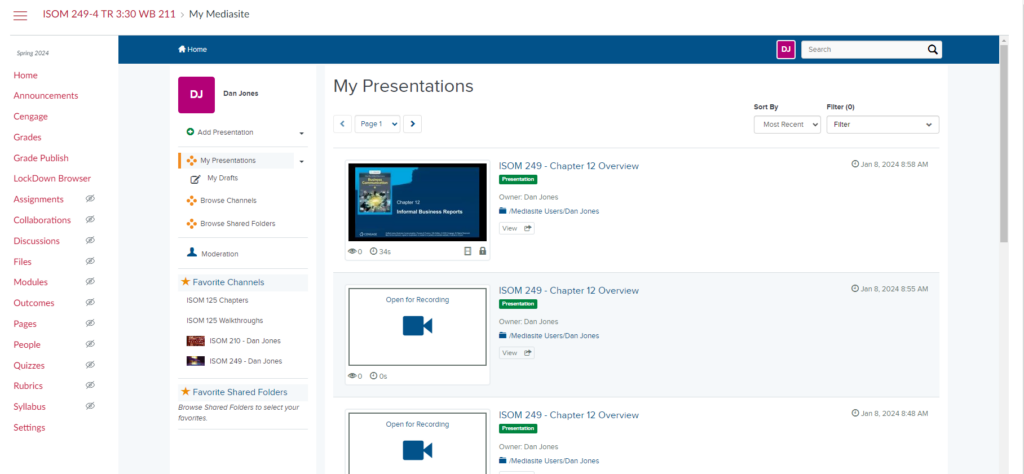This screenshot has height=474, width=1024.
Task: Toggle visibility eye next to Assignments
Action: click(91, 199)
